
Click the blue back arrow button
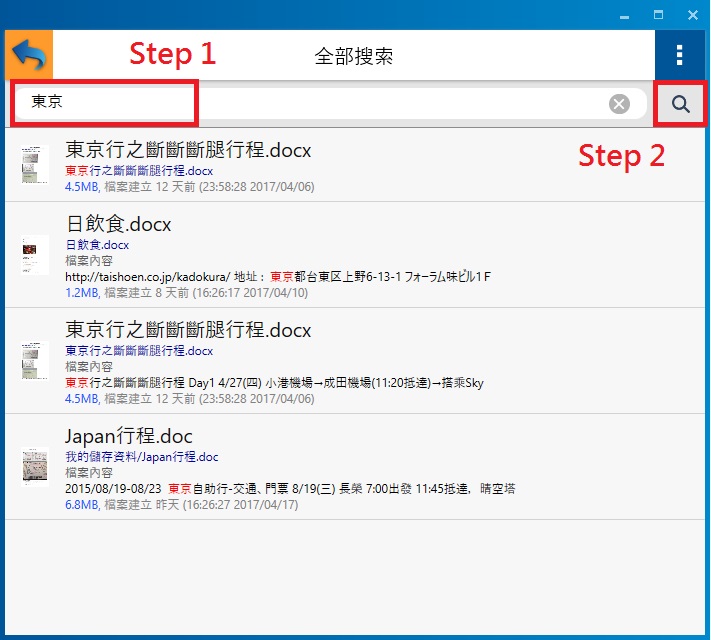29,55
